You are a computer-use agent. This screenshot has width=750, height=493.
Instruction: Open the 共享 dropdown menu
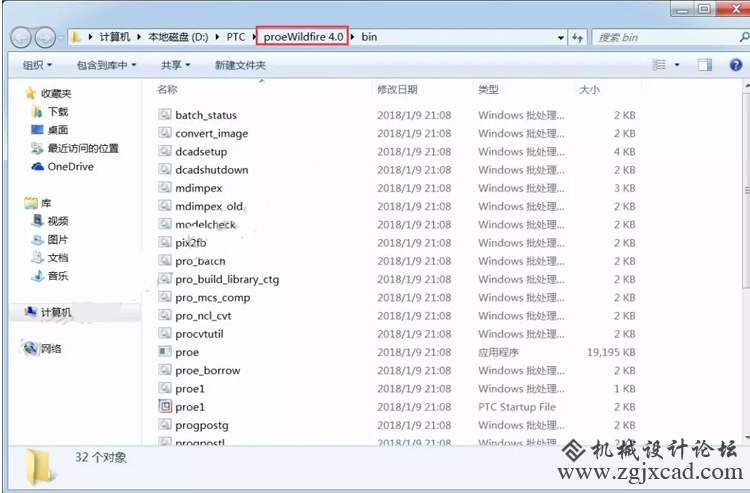click(x=176, y=65)
